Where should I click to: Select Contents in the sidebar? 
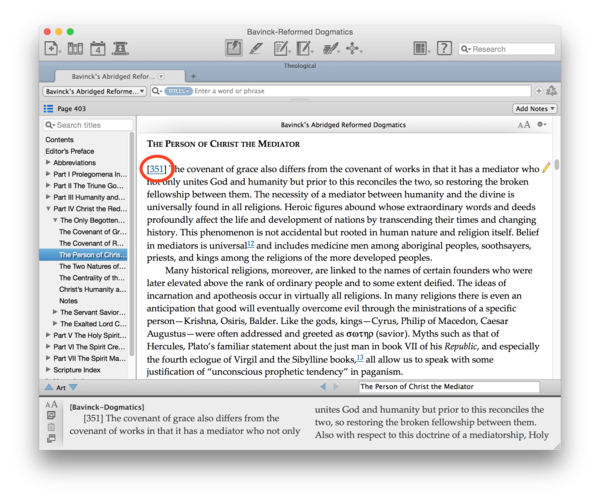59,140
